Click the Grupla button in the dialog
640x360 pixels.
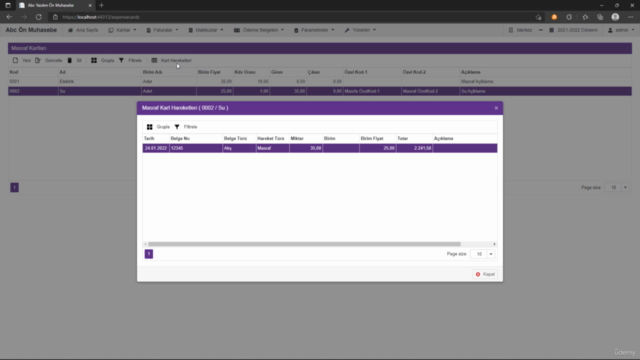coord(158,127)
